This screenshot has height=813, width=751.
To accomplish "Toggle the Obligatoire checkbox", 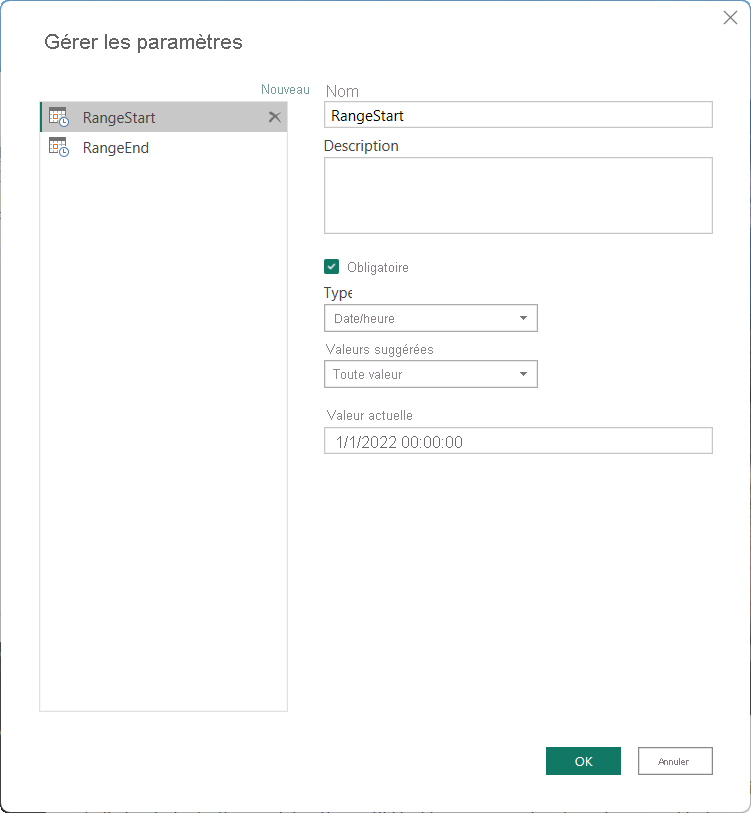I will click(331, 267).
